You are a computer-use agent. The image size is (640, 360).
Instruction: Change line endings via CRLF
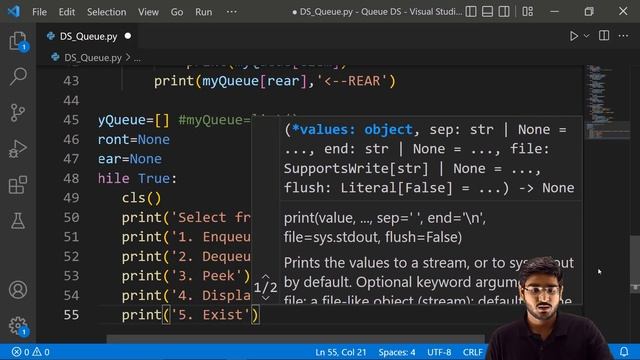coord(473,352)
